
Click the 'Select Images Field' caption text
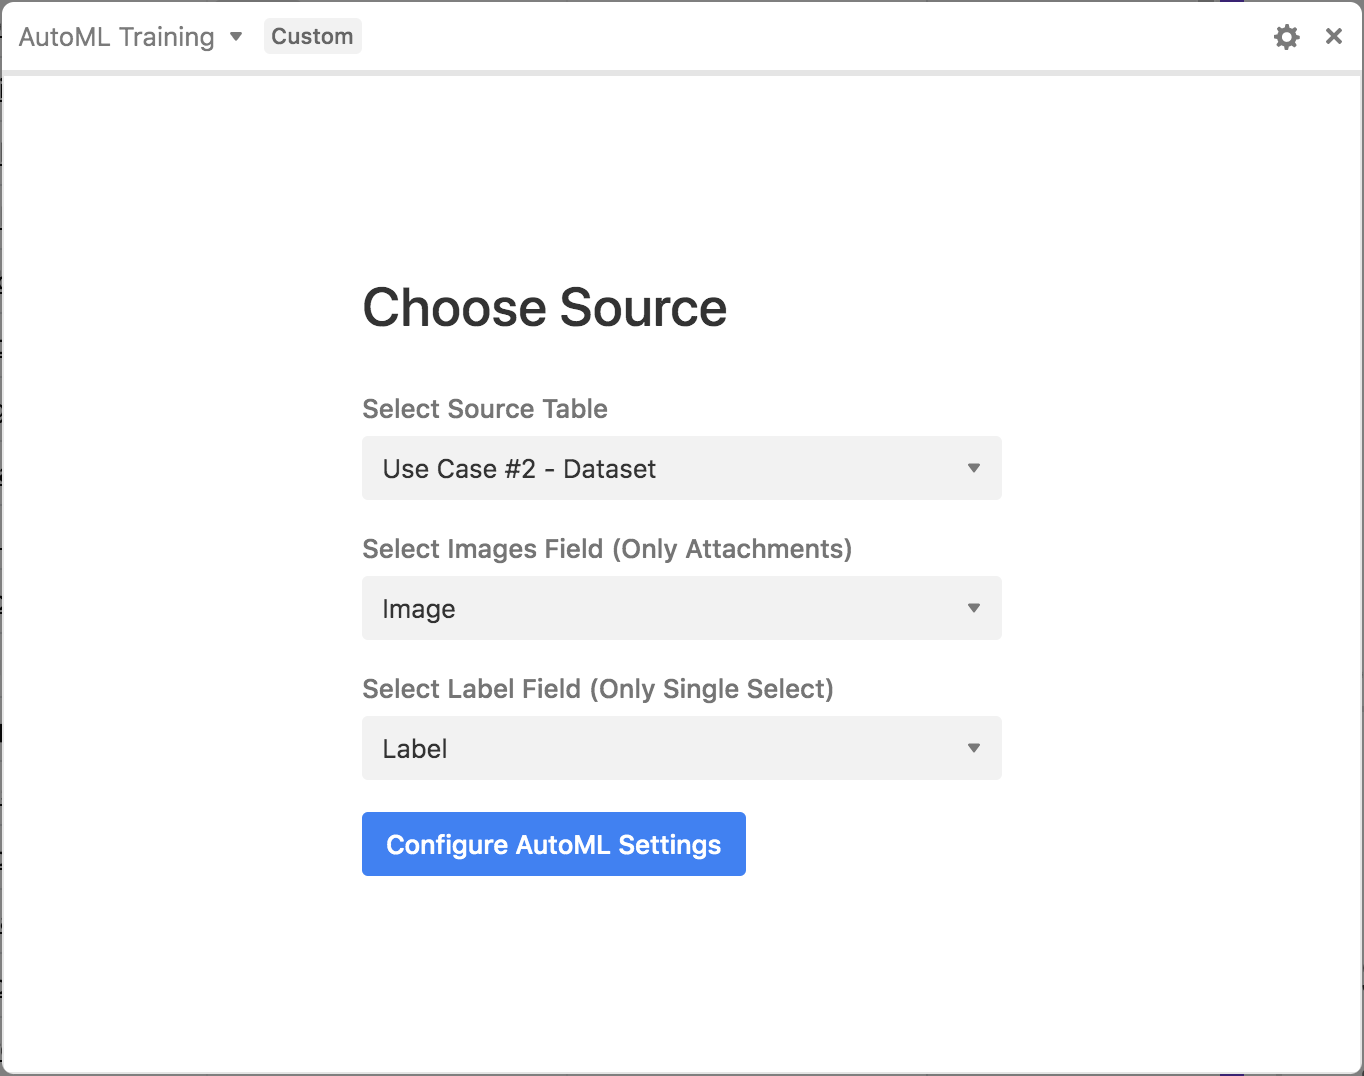point(483,549)
